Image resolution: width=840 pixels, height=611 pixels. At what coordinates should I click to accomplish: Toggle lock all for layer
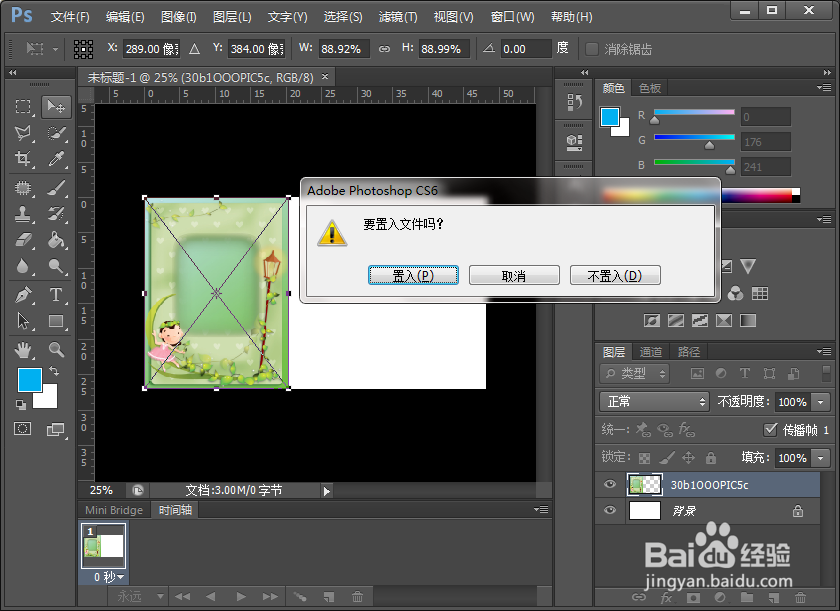click(711, 458)
